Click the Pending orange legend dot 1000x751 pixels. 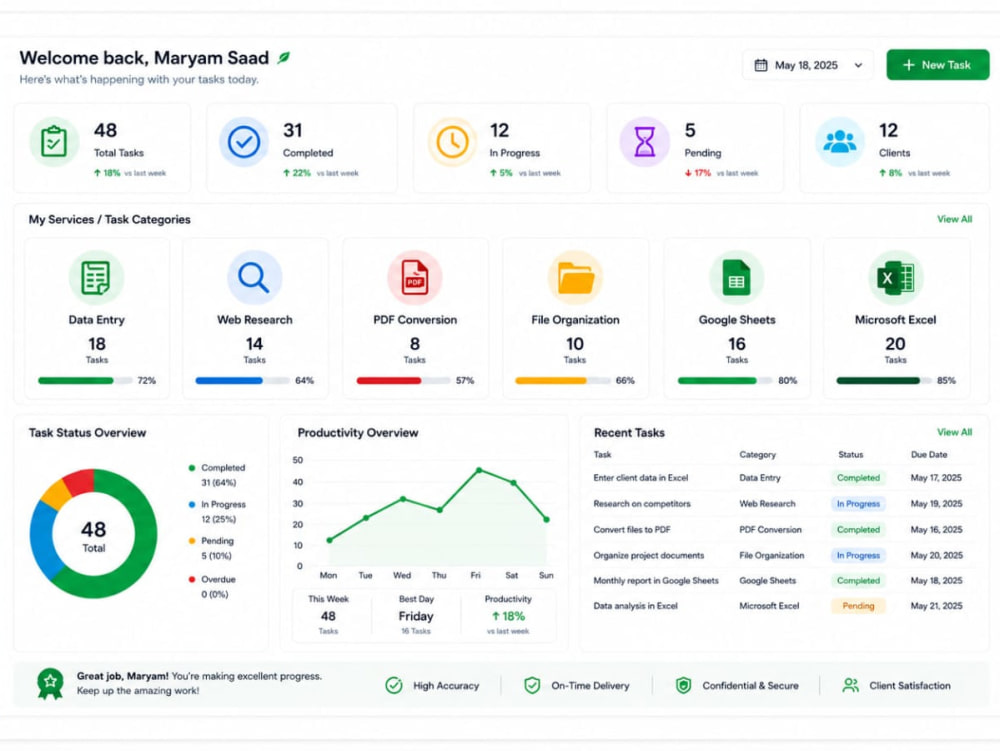click(192, 541)
